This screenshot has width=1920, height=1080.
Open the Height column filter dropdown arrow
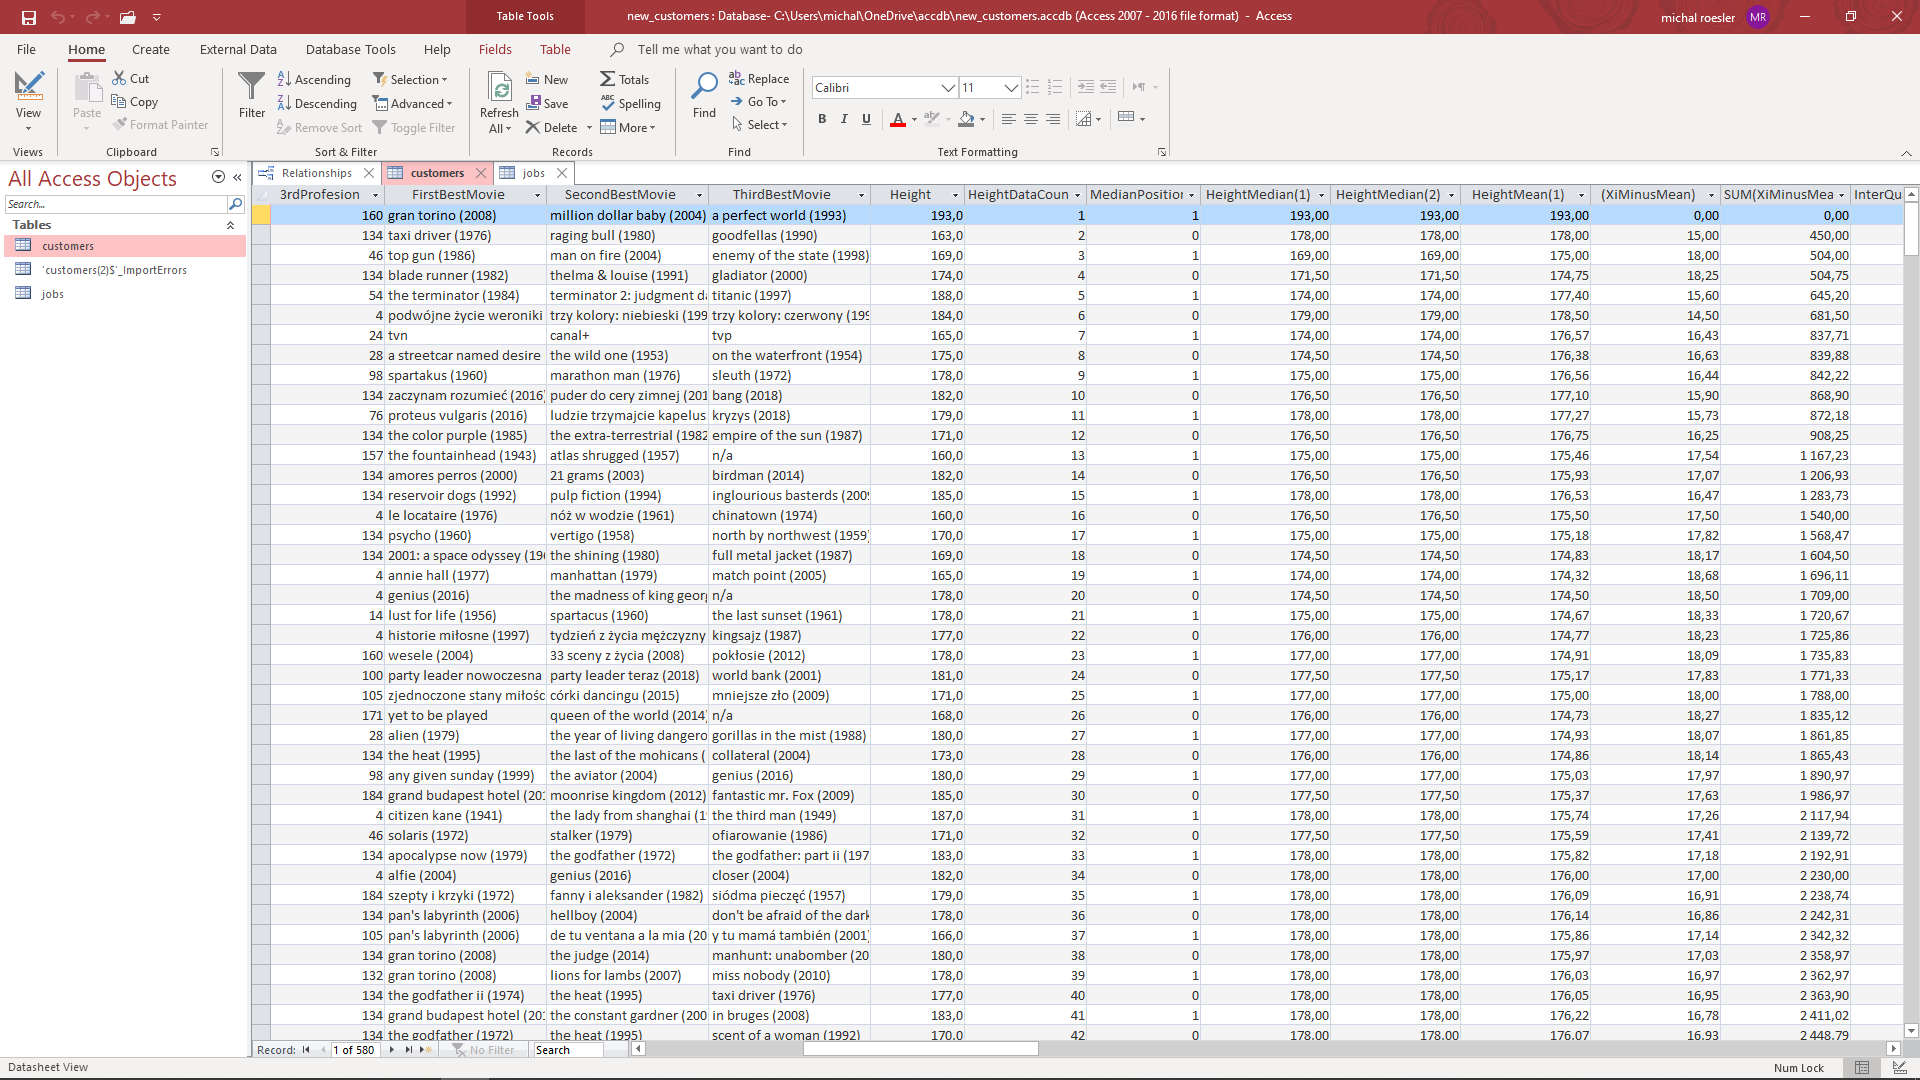(955, 195)
